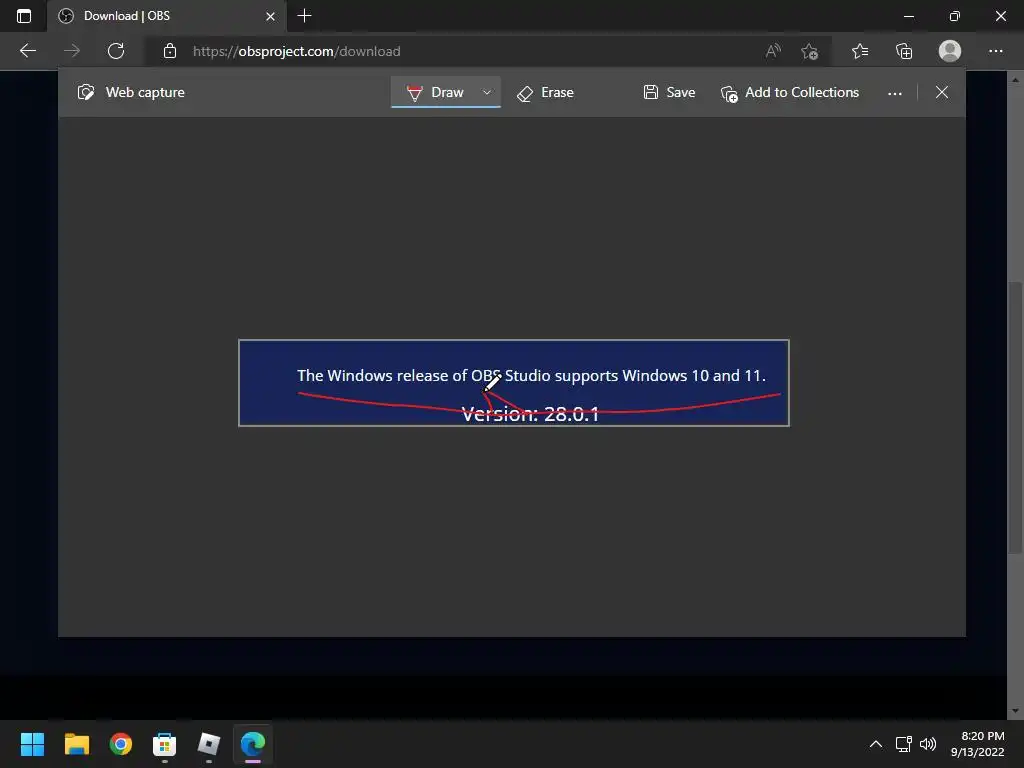Open network status tray icon

coord(904,744)
